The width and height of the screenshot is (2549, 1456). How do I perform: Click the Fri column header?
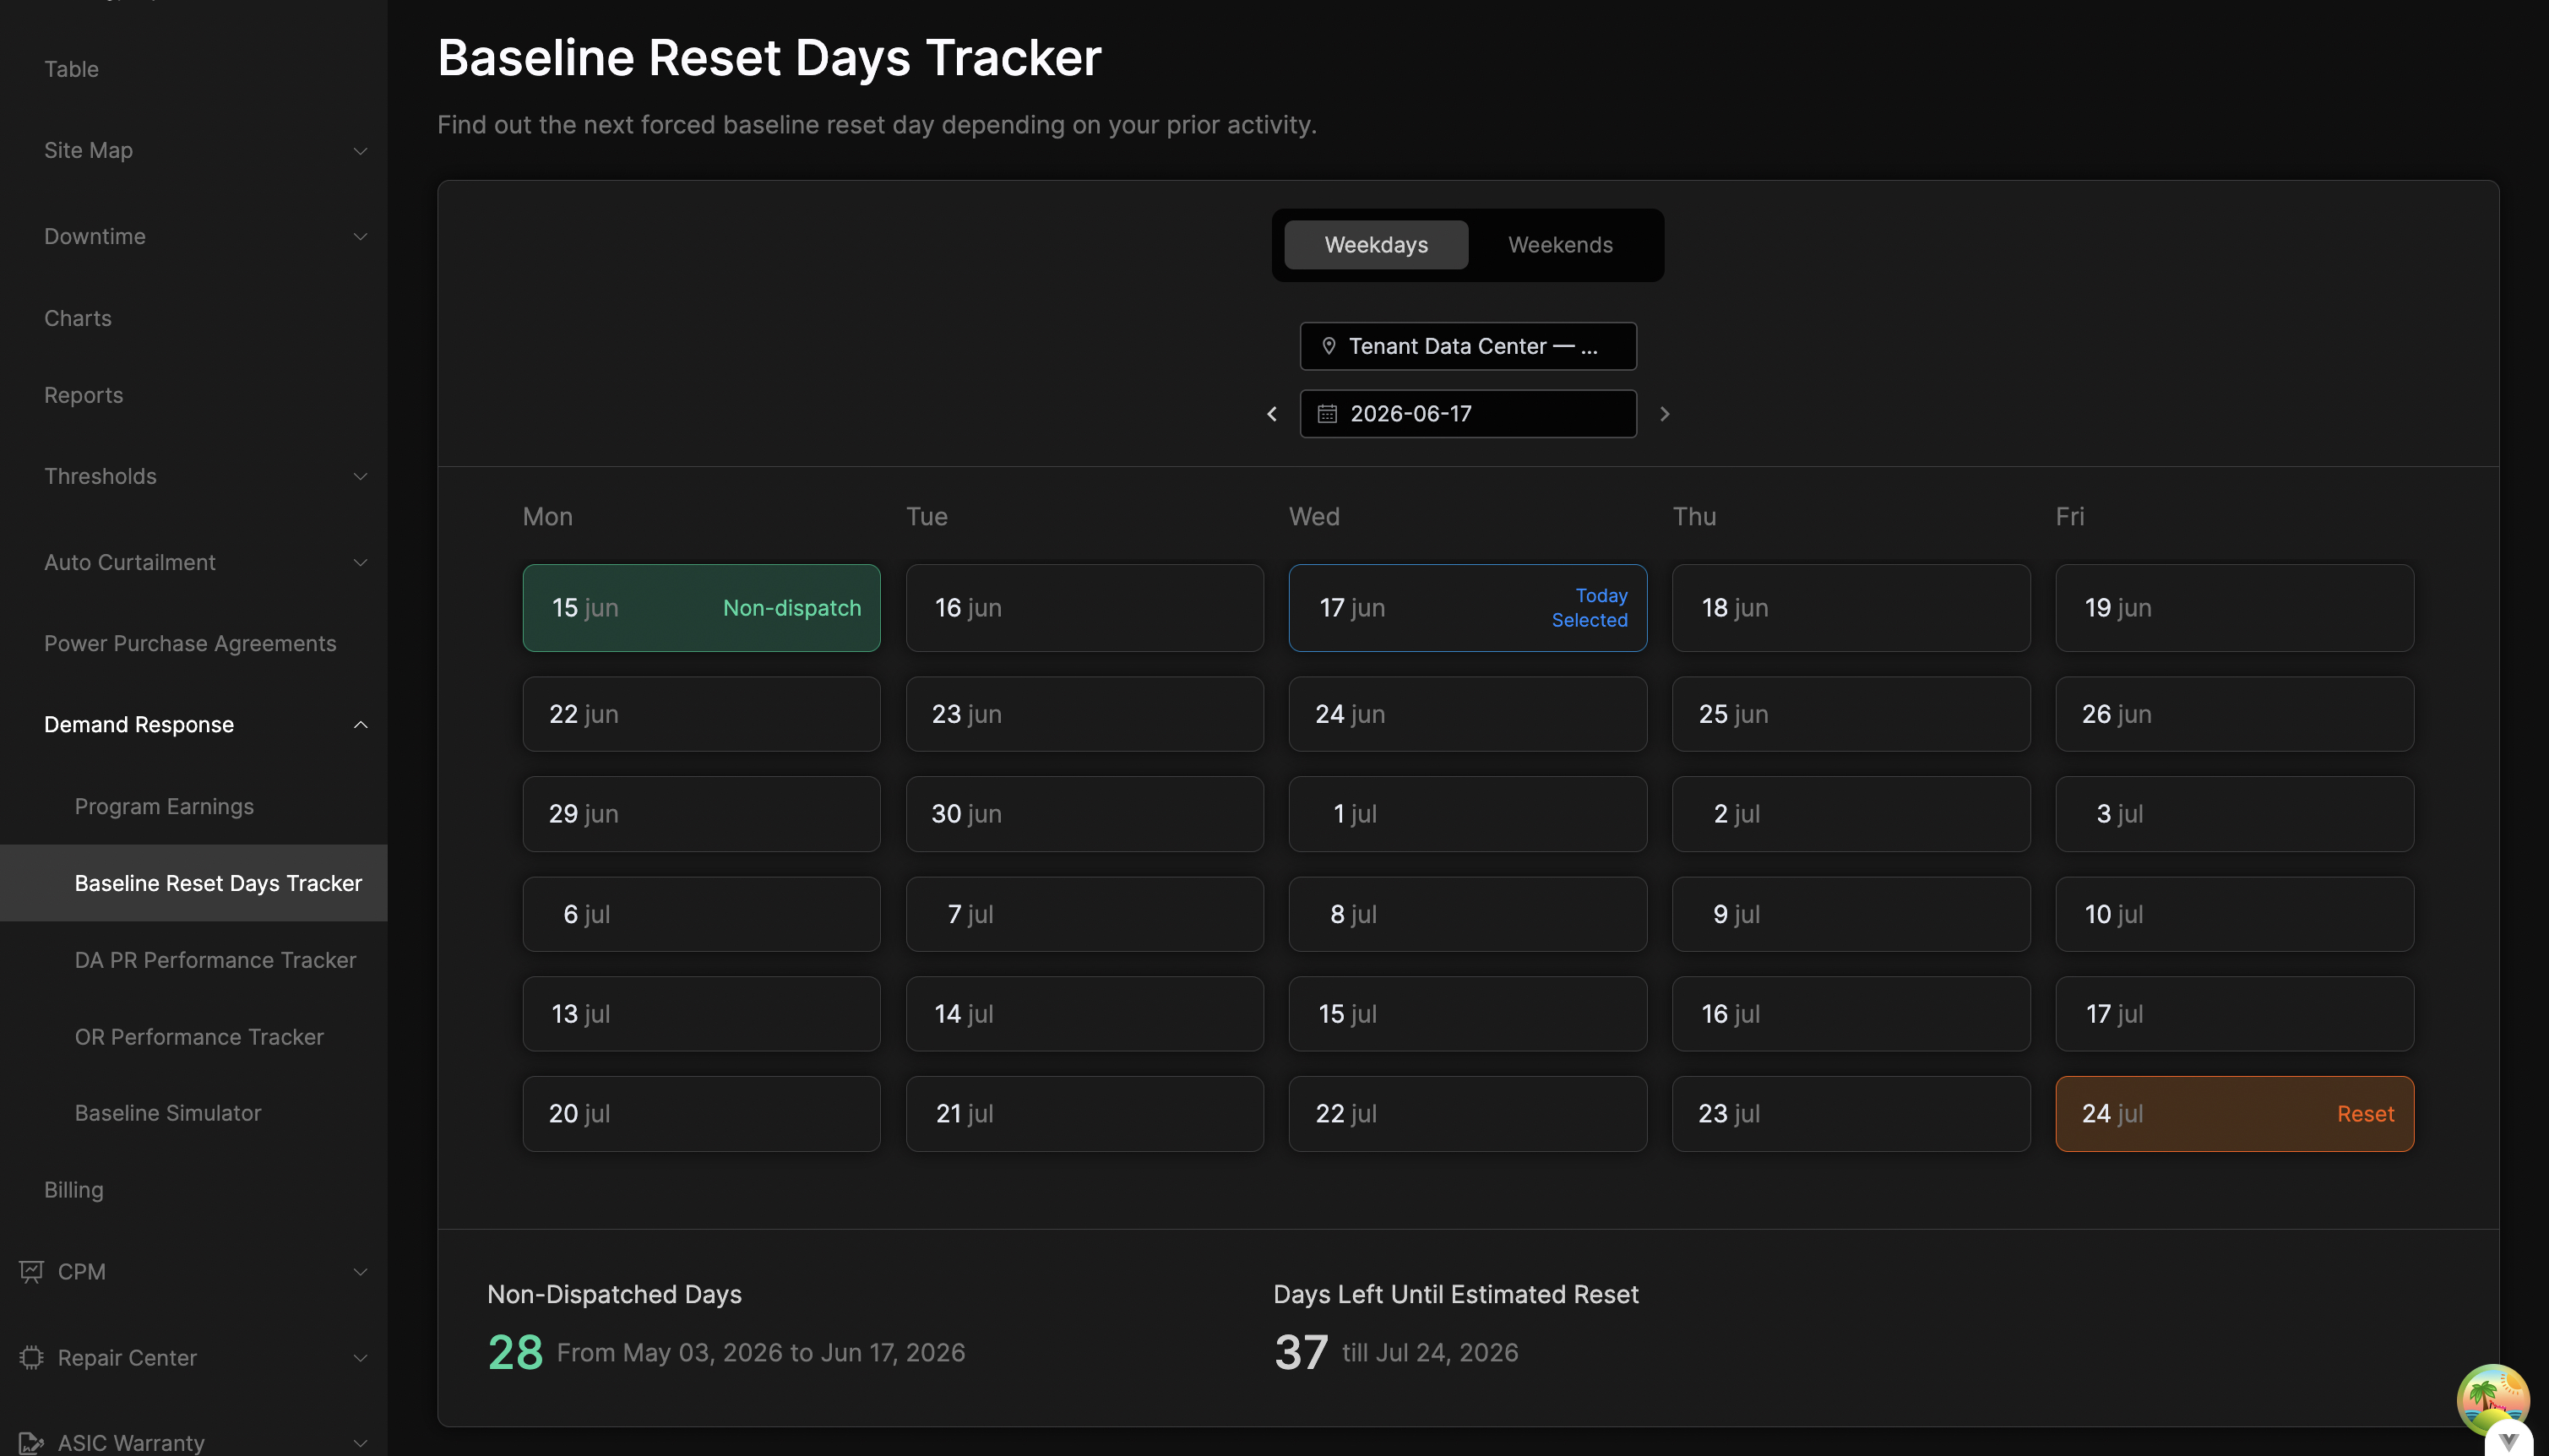coord(2070,517)
